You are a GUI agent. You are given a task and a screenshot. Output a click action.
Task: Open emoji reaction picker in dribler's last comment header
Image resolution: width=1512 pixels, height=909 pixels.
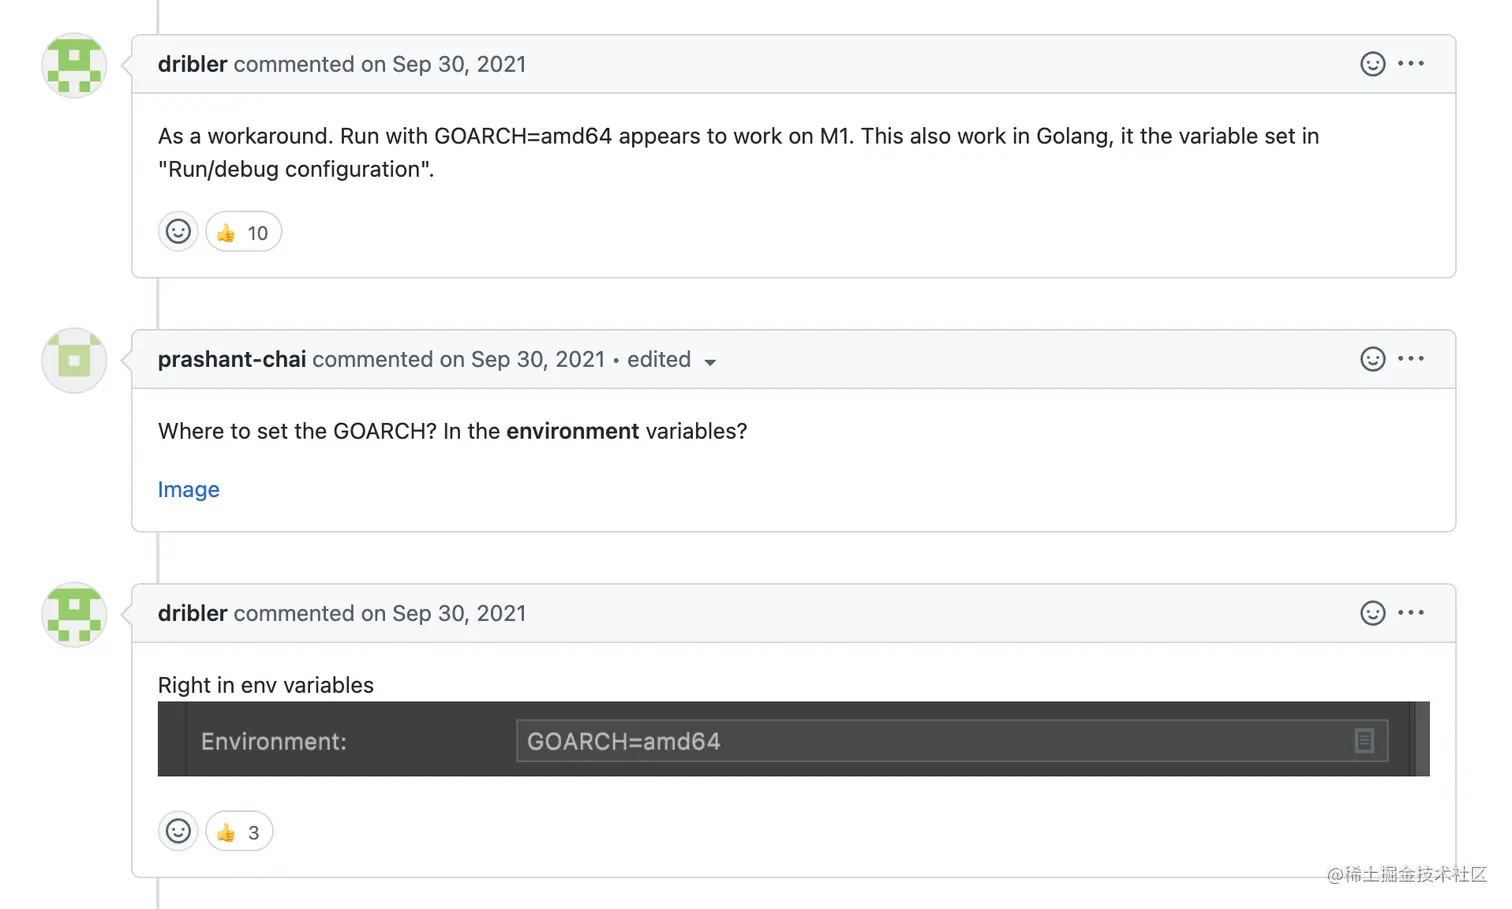pos(1372,613)
